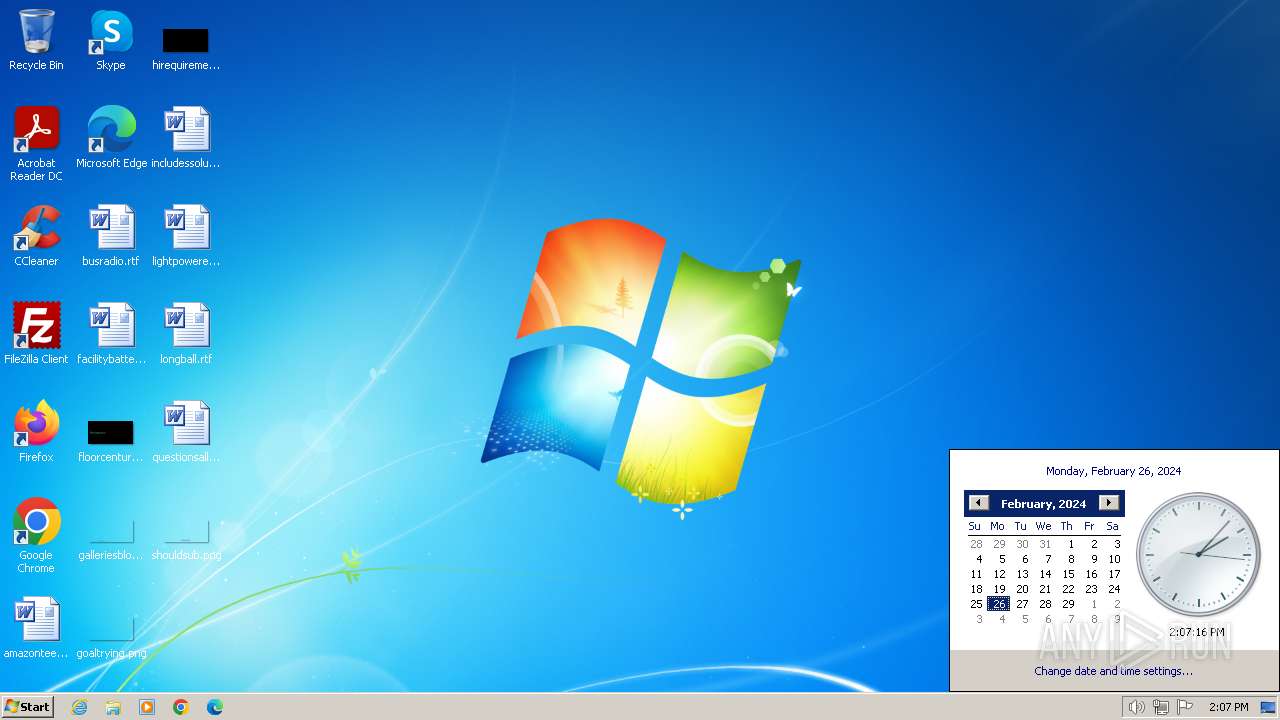Launch Internet Explorer from taskbar
The height and width of the screenshot is (720, 1280).
point(80,707)
